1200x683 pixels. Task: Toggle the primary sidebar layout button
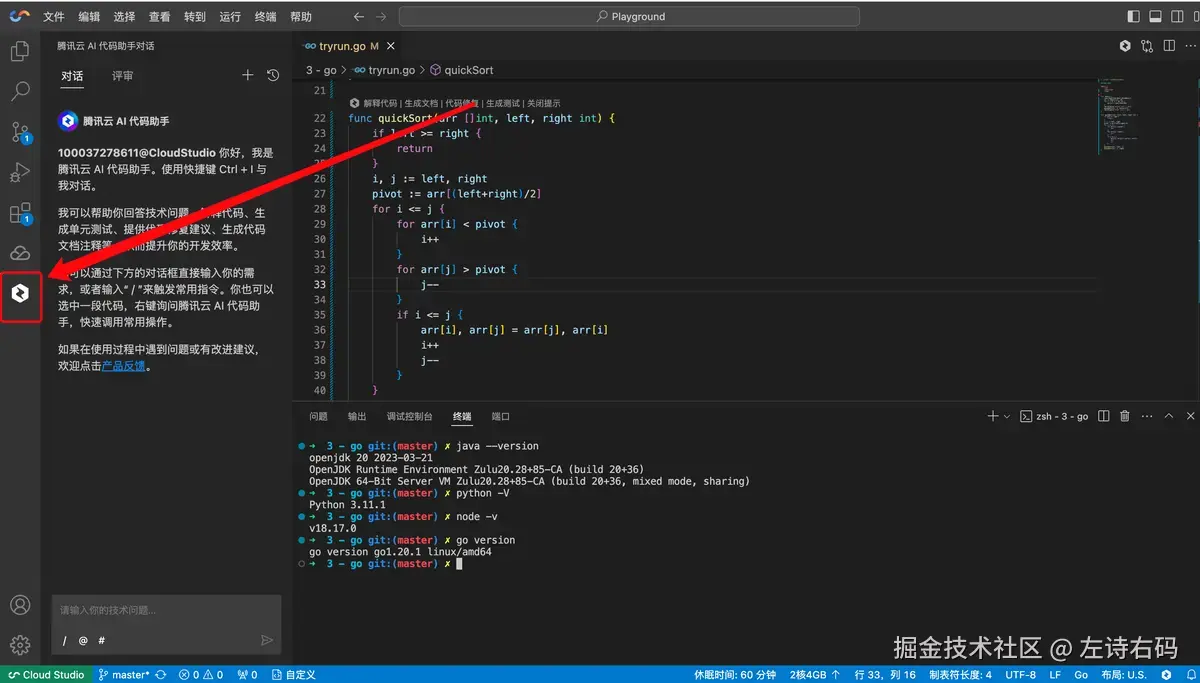[1133, 17]
